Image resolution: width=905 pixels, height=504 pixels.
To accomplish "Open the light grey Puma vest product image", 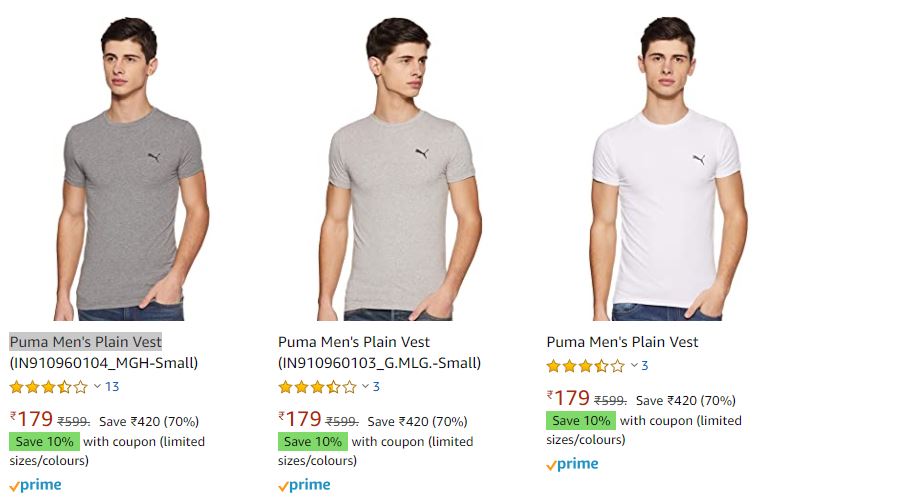I will (404, 168).
